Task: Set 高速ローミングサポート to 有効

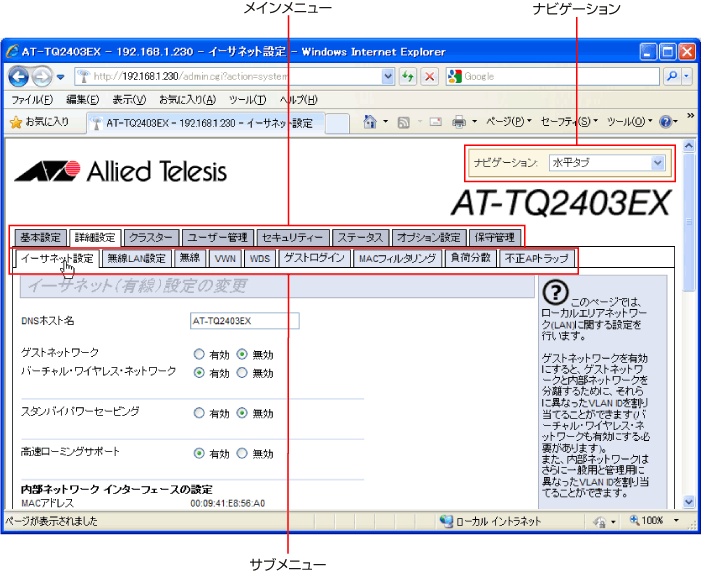Action: (x=199, y=453)
